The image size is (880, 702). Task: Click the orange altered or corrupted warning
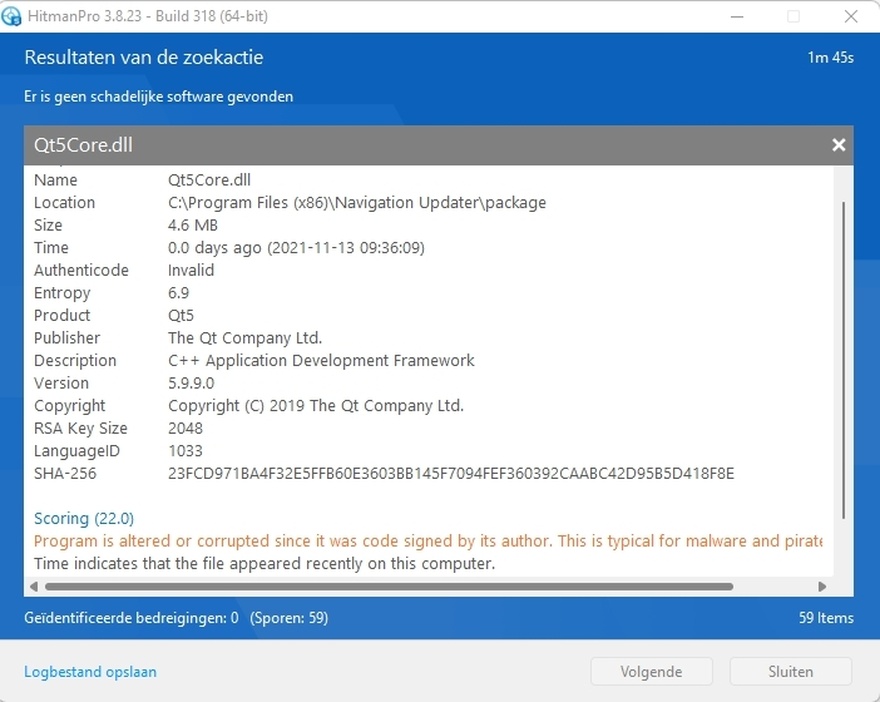point(428,541)
